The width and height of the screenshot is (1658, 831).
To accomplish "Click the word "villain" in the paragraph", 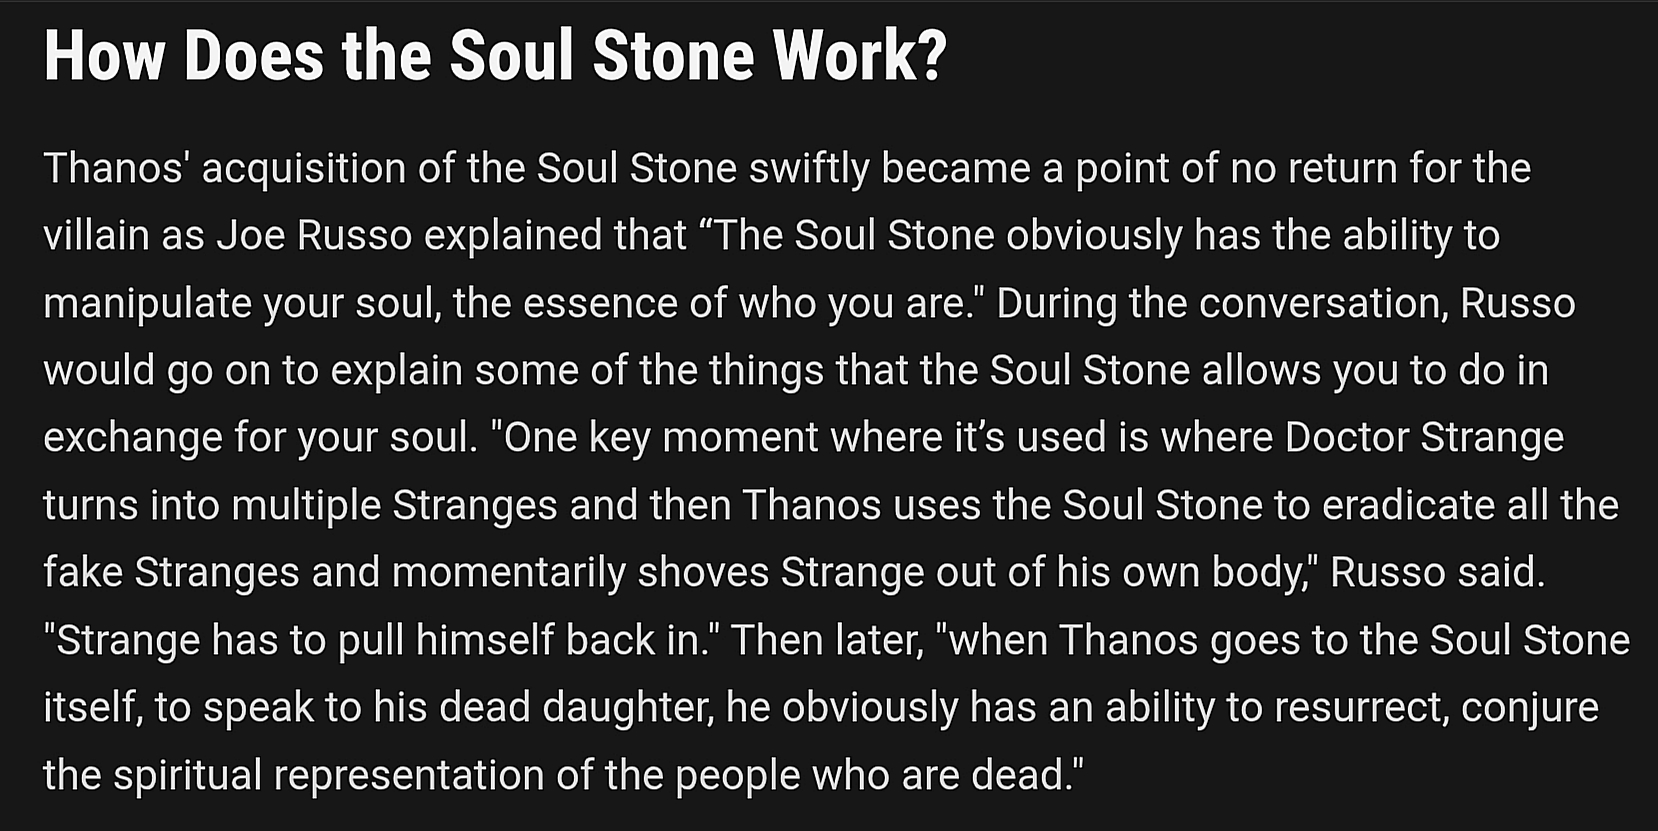I will 92,236.
